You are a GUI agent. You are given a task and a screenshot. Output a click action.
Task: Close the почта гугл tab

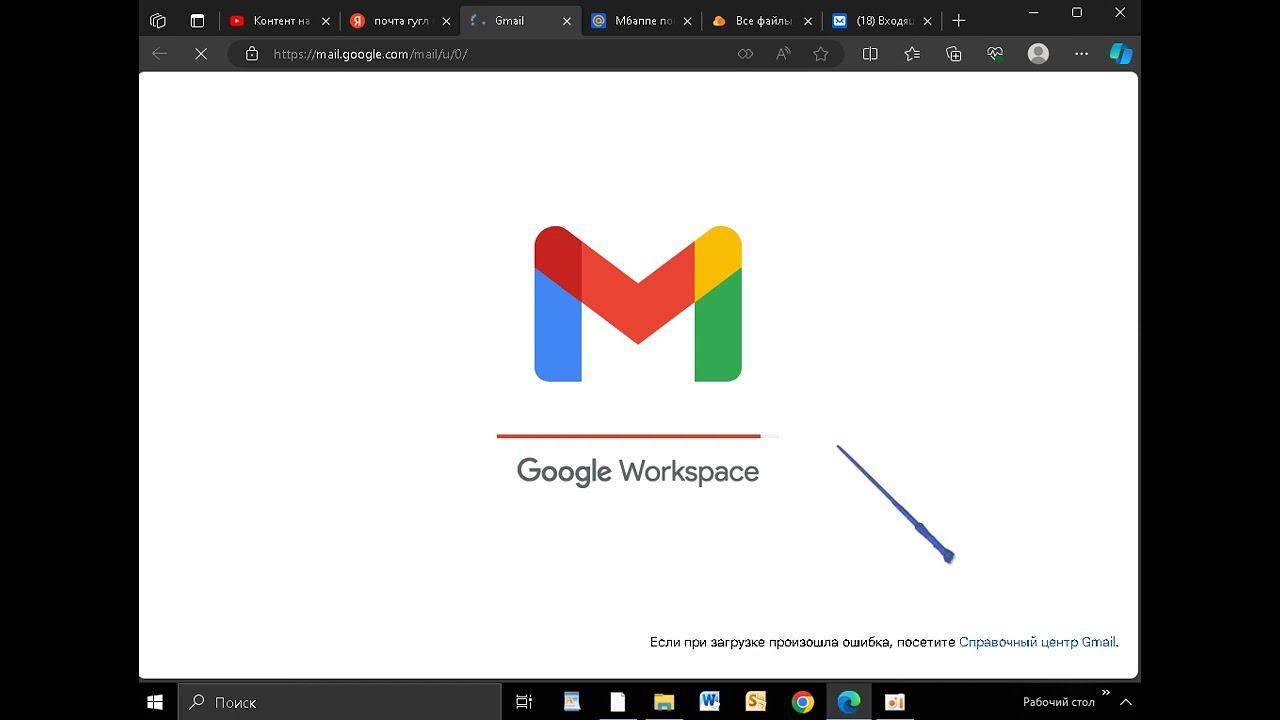[446, 21]
